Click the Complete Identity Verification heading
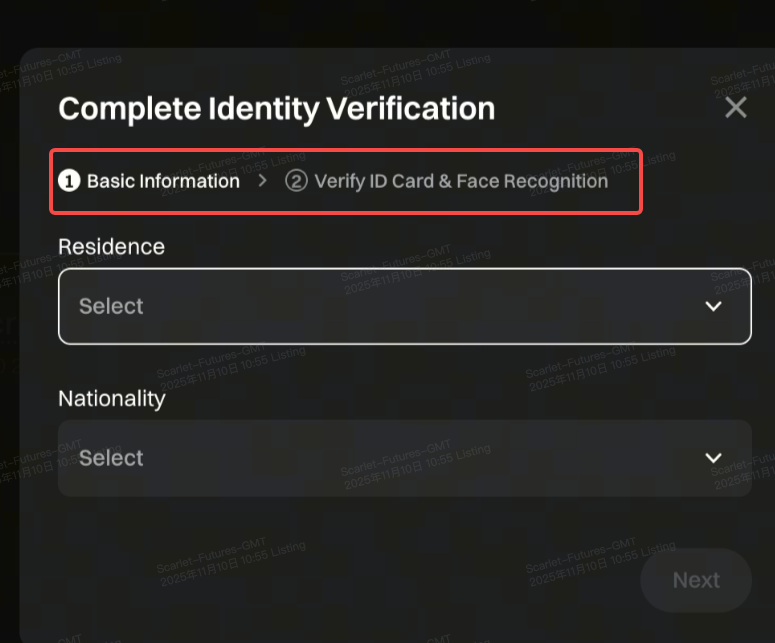The width and height of the screenshot is (775, 643). [277, 108]
